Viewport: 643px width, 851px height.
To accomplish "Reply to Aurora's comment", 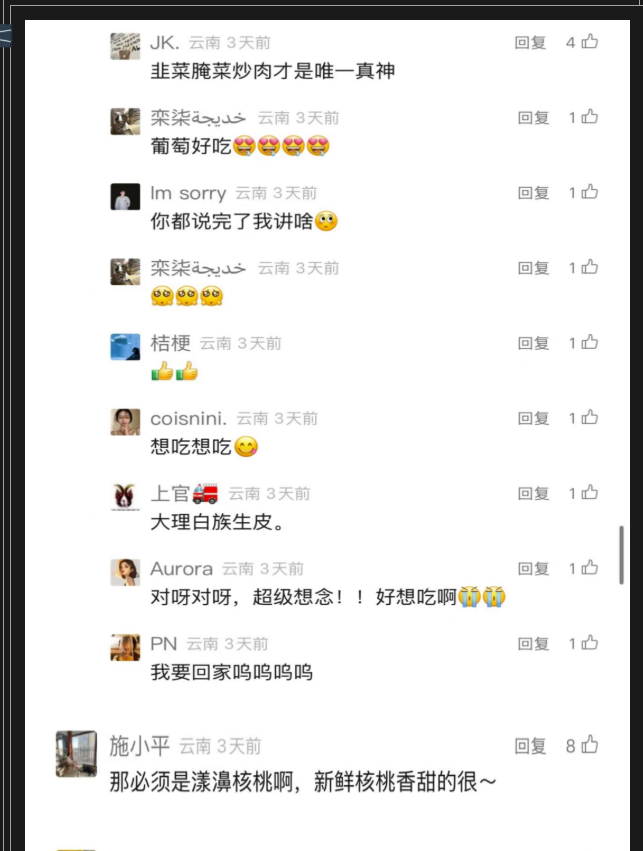I will (x=533, y=568).
